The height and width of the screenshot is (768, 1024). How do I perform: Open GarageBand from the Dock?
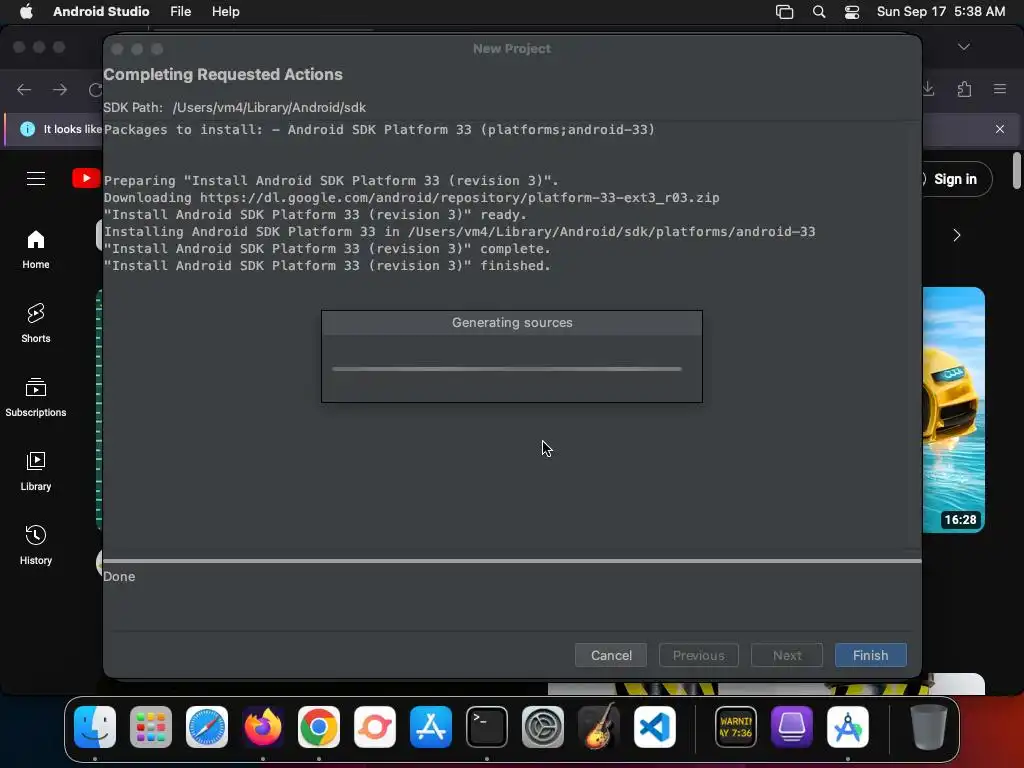598,727
